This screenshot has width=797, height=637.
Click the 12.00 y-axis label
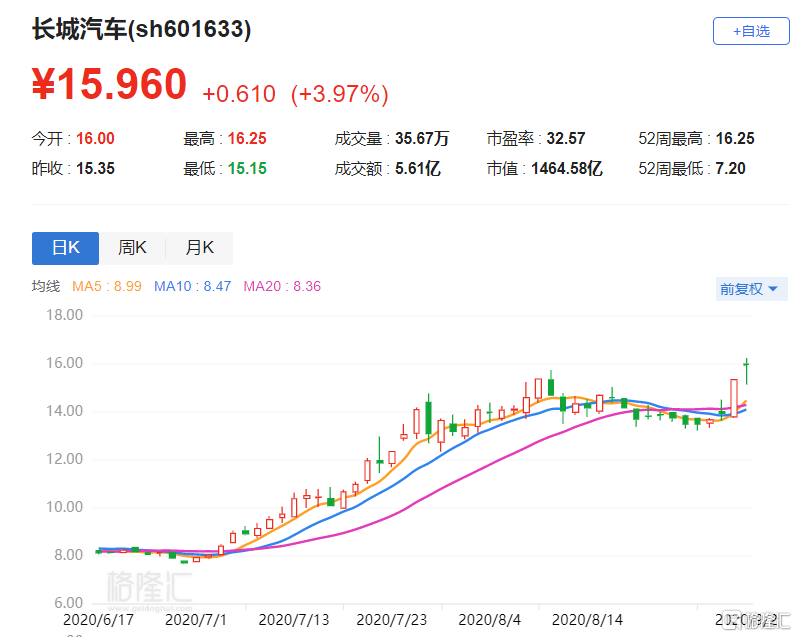(x=65, y=459)
